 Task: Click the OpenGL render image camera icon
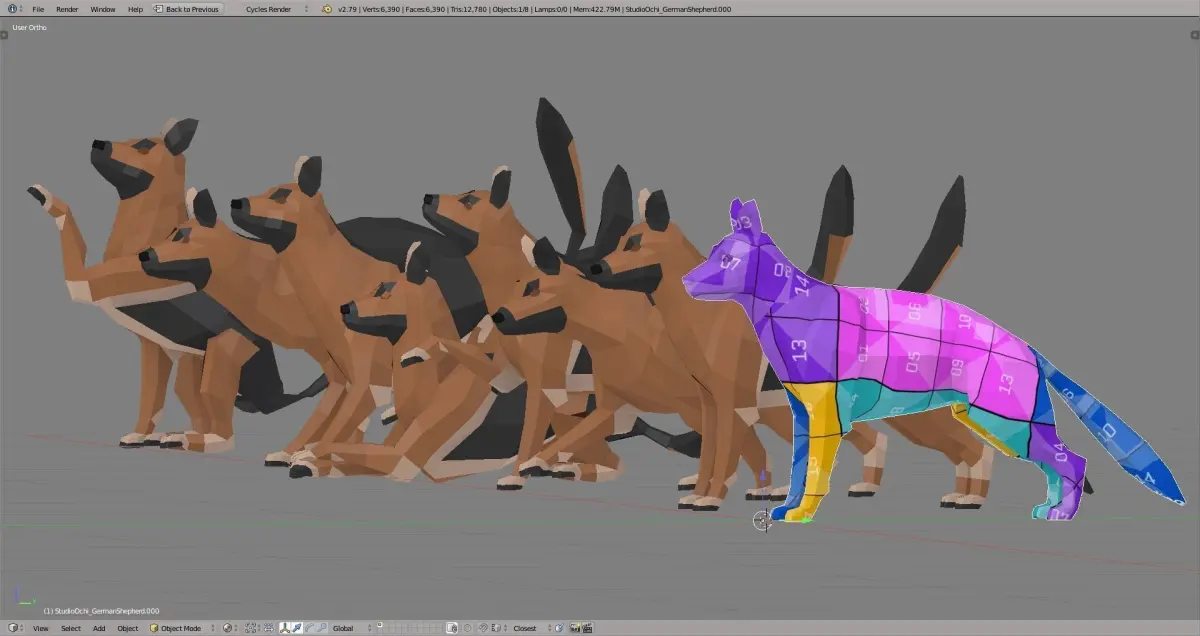[574, 628]
